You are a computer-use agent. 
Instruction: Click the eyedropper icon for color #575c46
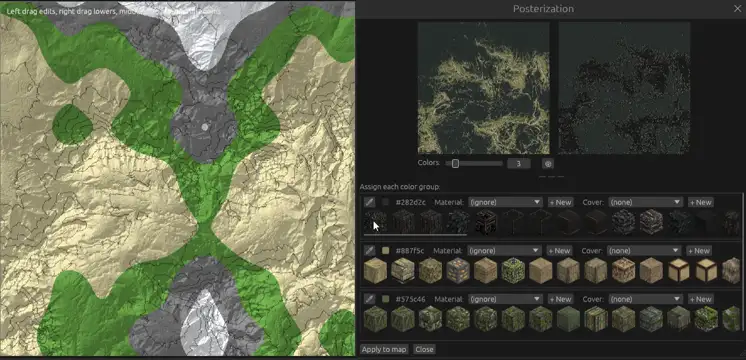pos(370,299)
